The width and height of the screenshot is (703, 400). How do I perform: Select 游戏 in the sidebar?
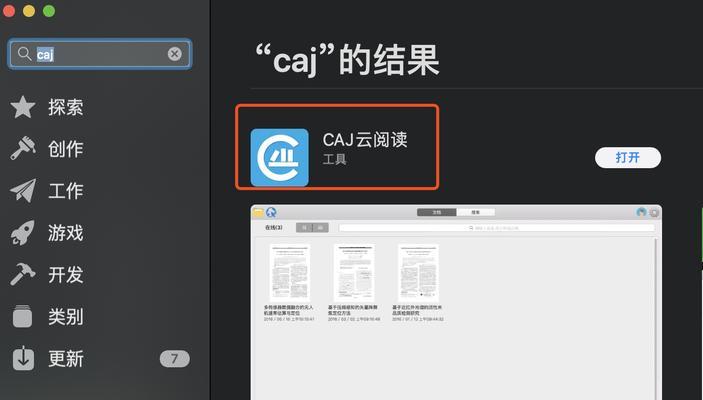(66, 233)
